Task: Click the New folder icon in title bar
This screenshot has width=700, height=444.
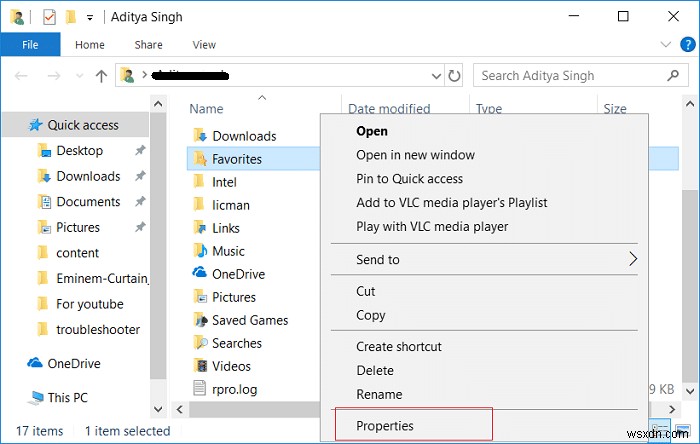Action: [70, 17]
